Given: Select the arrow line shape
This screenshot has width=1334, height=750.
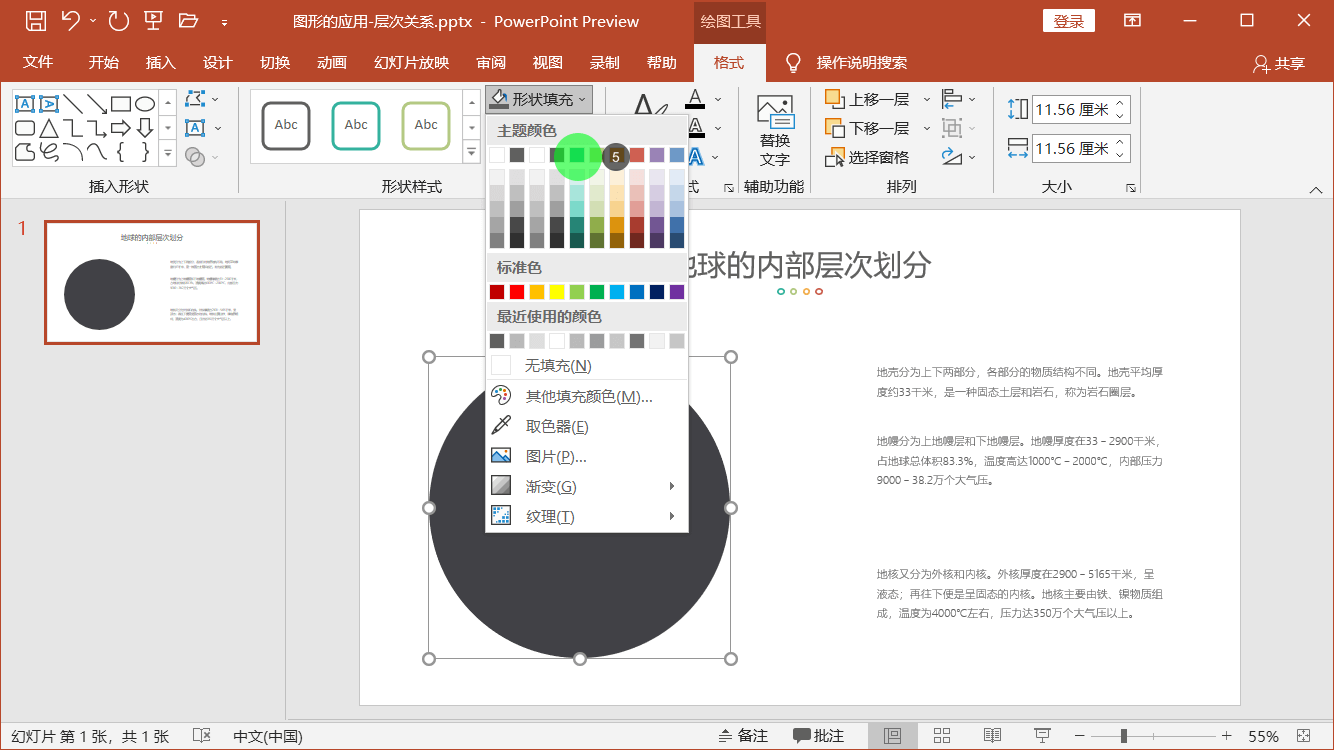Looking at the screenshot, I should [97, 103].
